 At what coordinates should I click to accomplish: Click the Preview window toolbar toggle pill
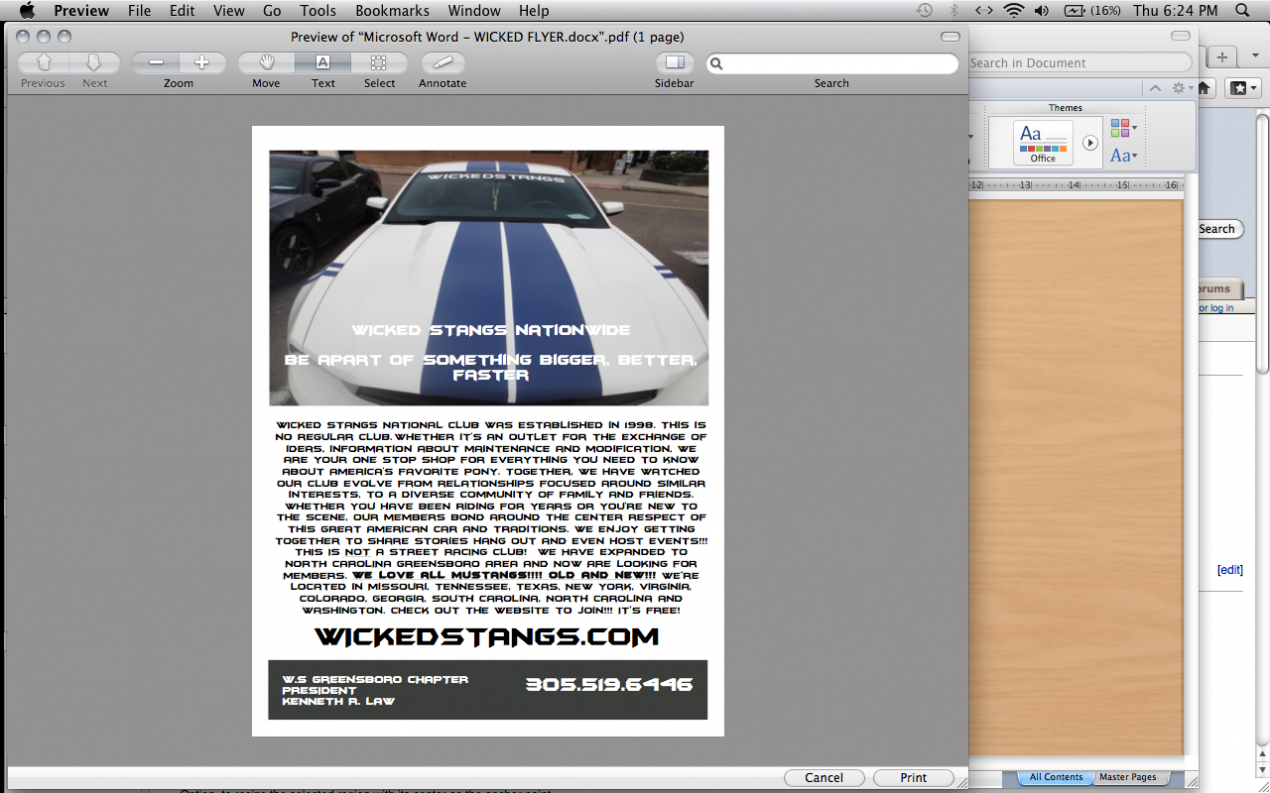pyautogui.click(x=950, y=37)
